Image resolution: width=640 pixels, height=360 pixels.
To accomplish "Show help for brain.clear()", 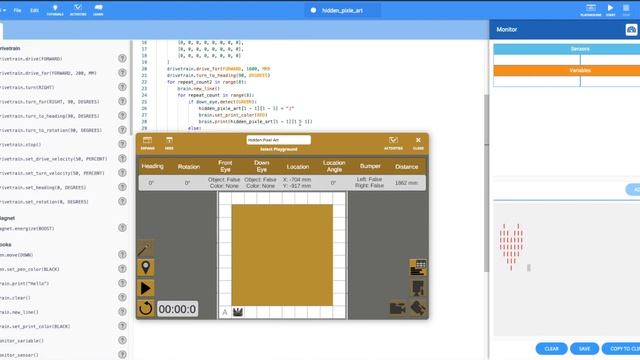I will [122, 297].
